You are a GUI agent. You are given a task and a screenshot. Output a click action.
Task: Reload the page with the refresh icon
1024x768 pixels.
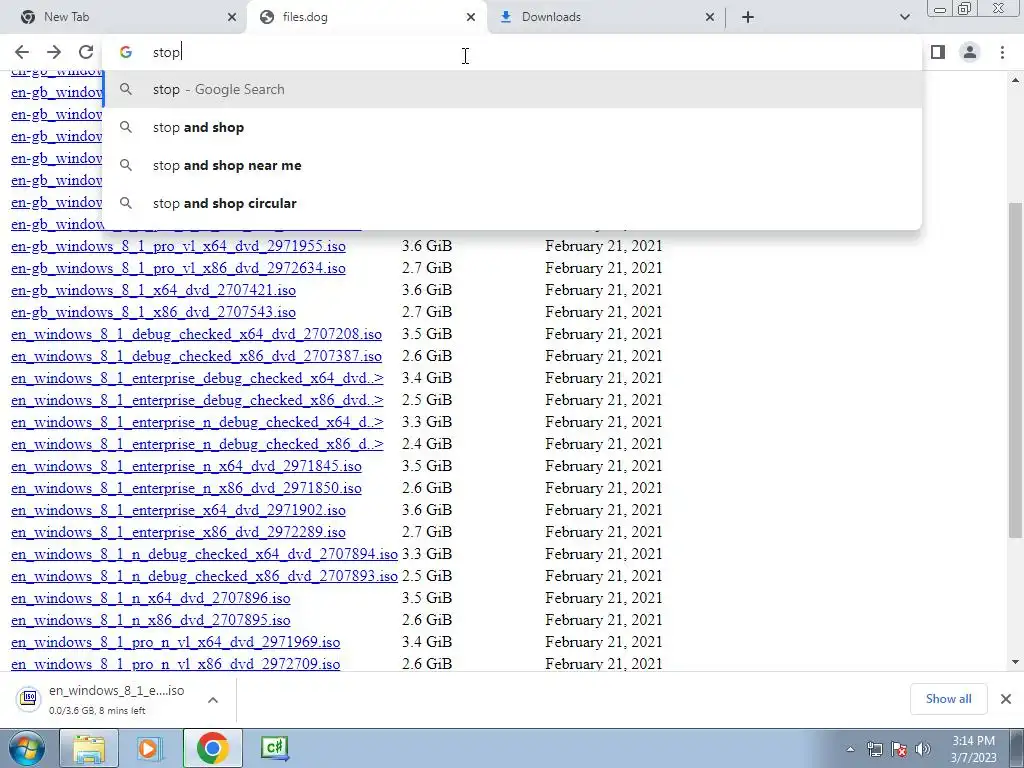[x=86, y=52]
